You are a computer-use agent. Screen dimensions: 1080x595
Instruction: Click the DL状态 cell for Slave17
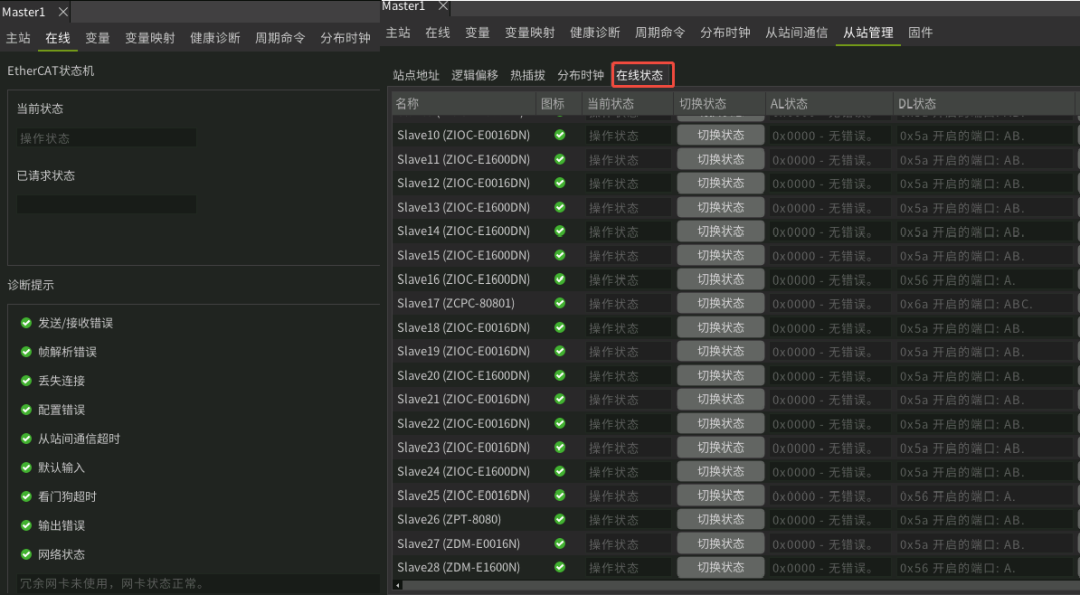pos(984,304)
